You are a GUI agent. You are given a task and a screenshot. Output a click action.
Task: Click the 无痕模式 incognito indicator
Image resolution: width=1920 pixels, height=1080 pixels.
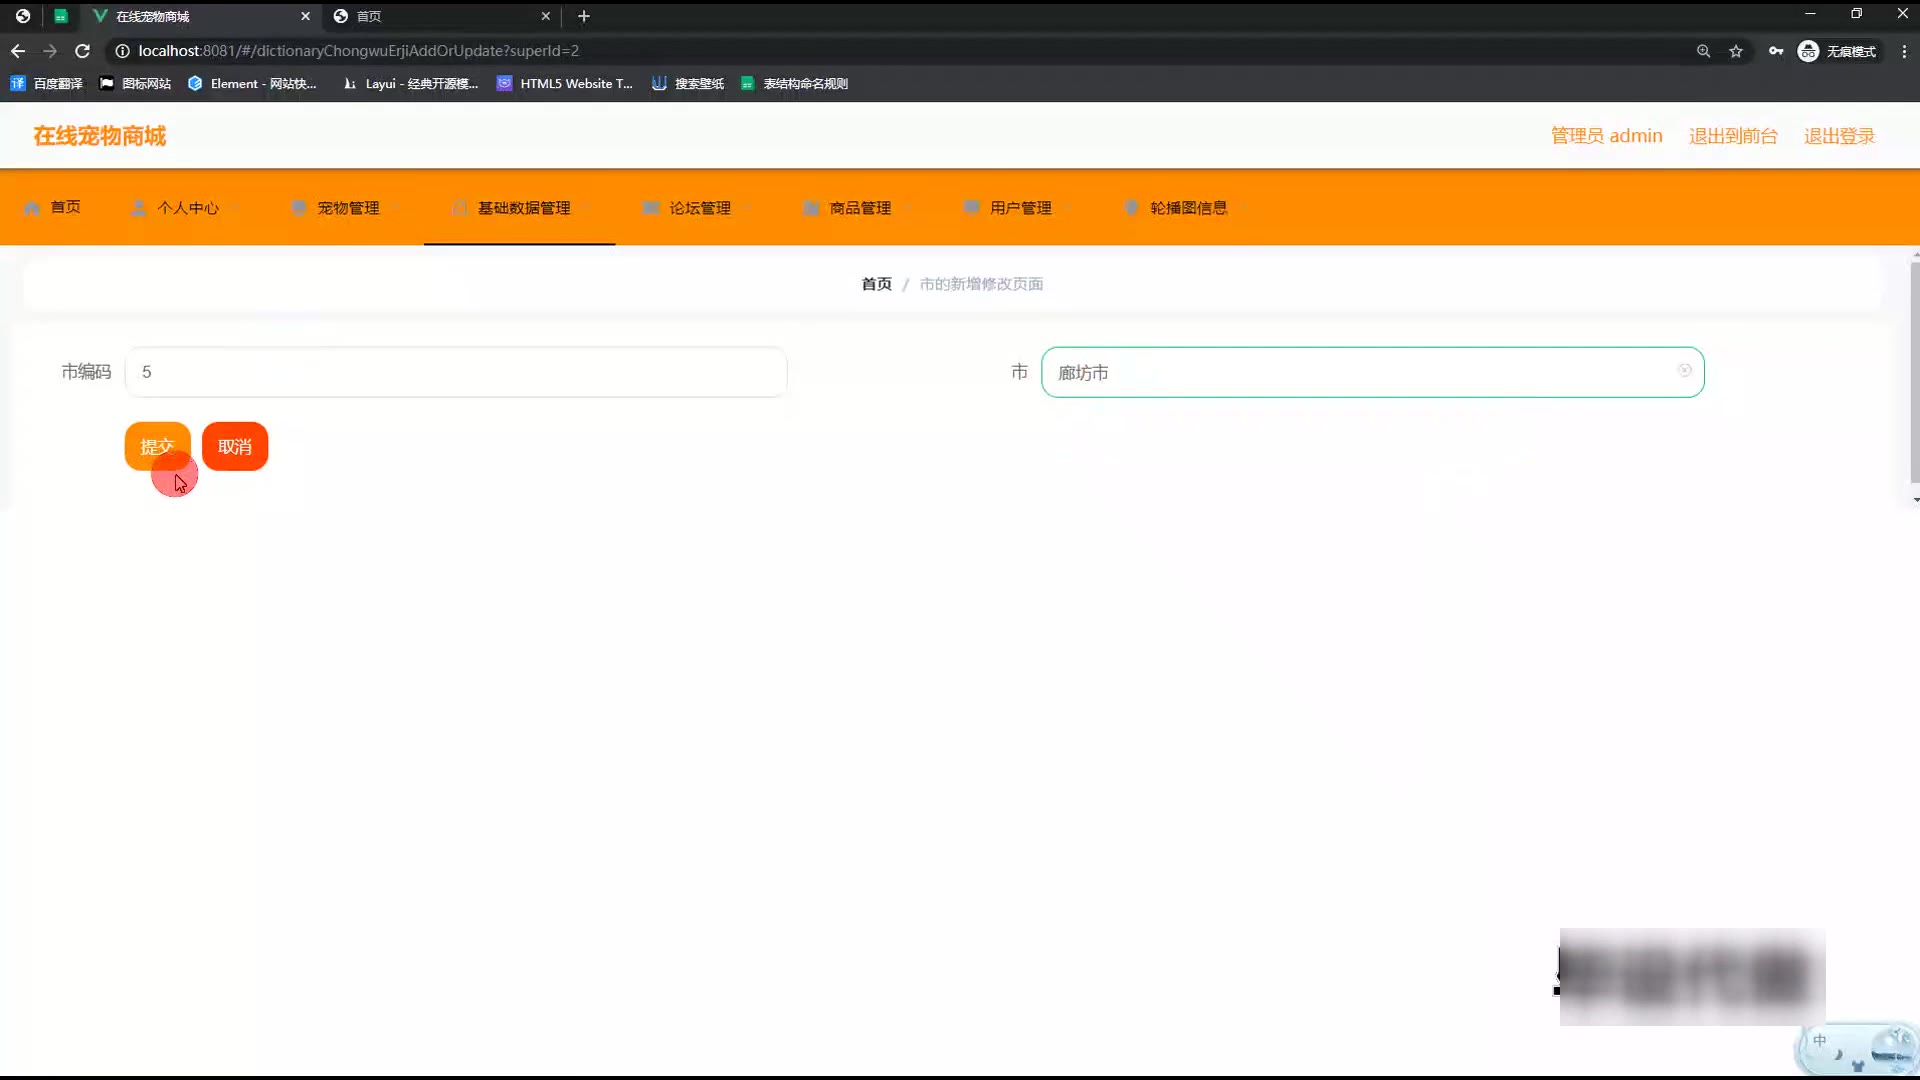[1837, 51]
